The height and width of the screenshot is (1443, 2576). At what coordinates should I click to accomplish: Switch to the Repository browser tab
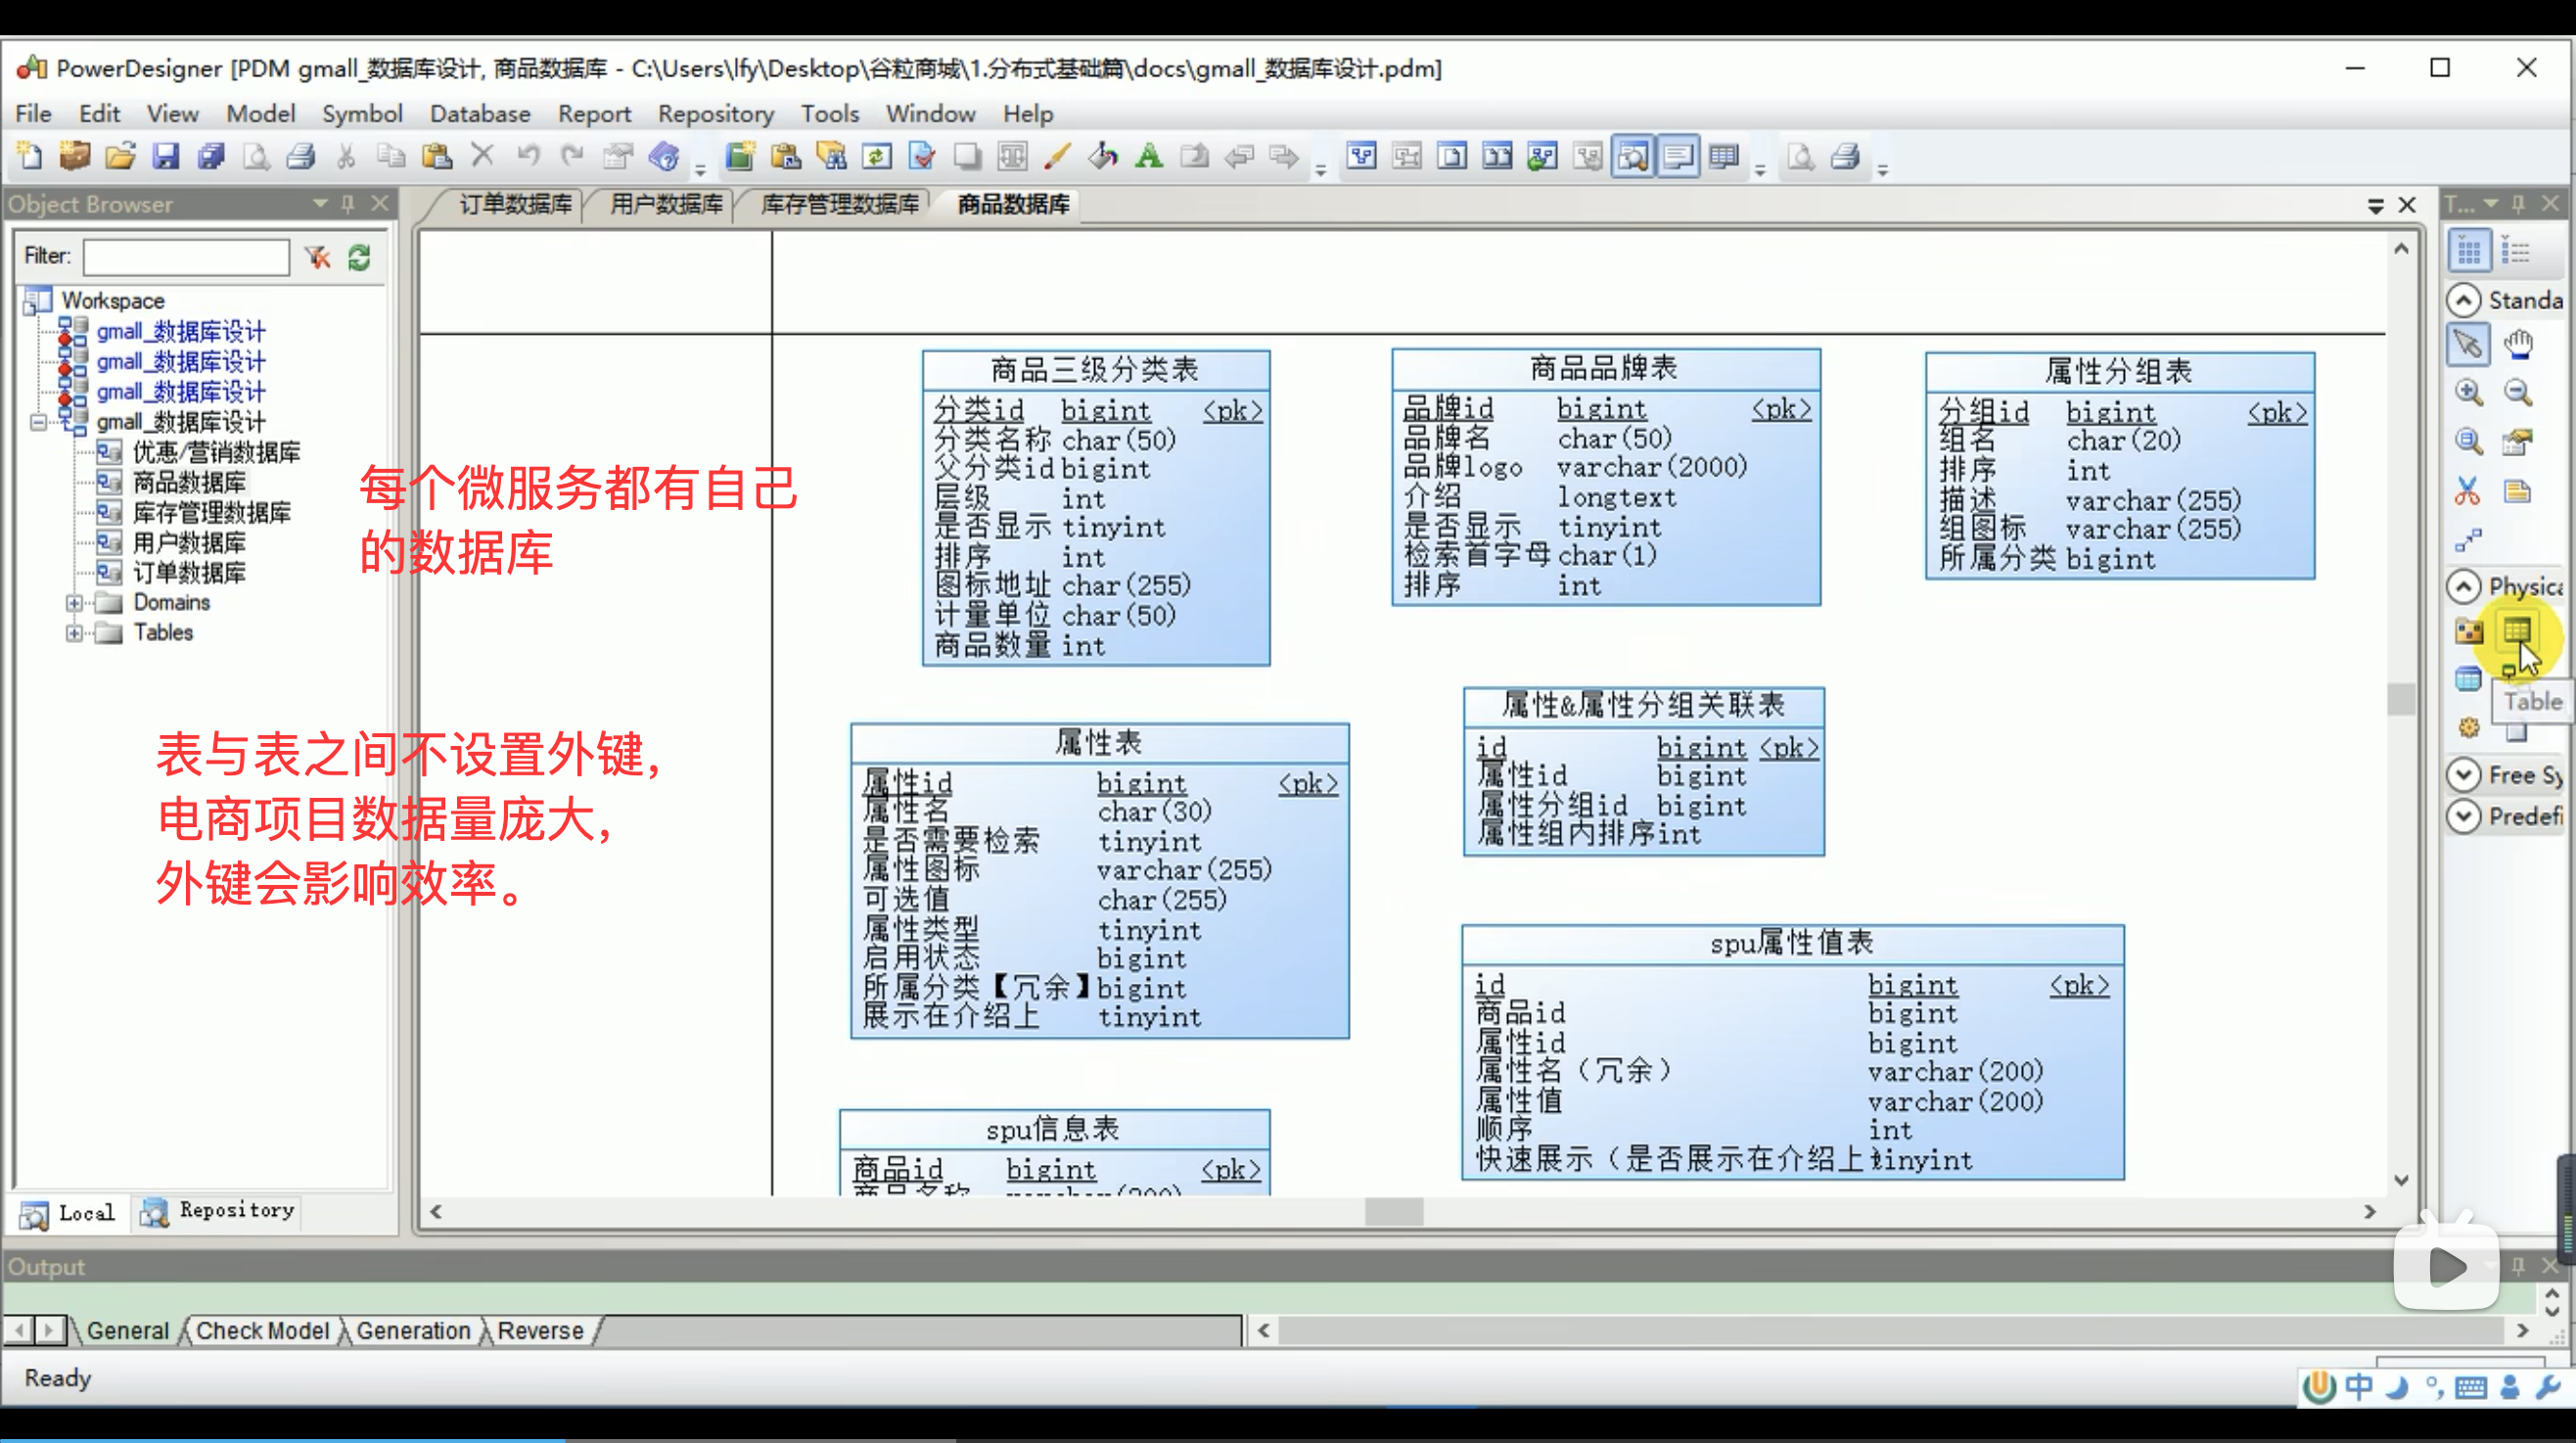click(x=218, y=1211)
